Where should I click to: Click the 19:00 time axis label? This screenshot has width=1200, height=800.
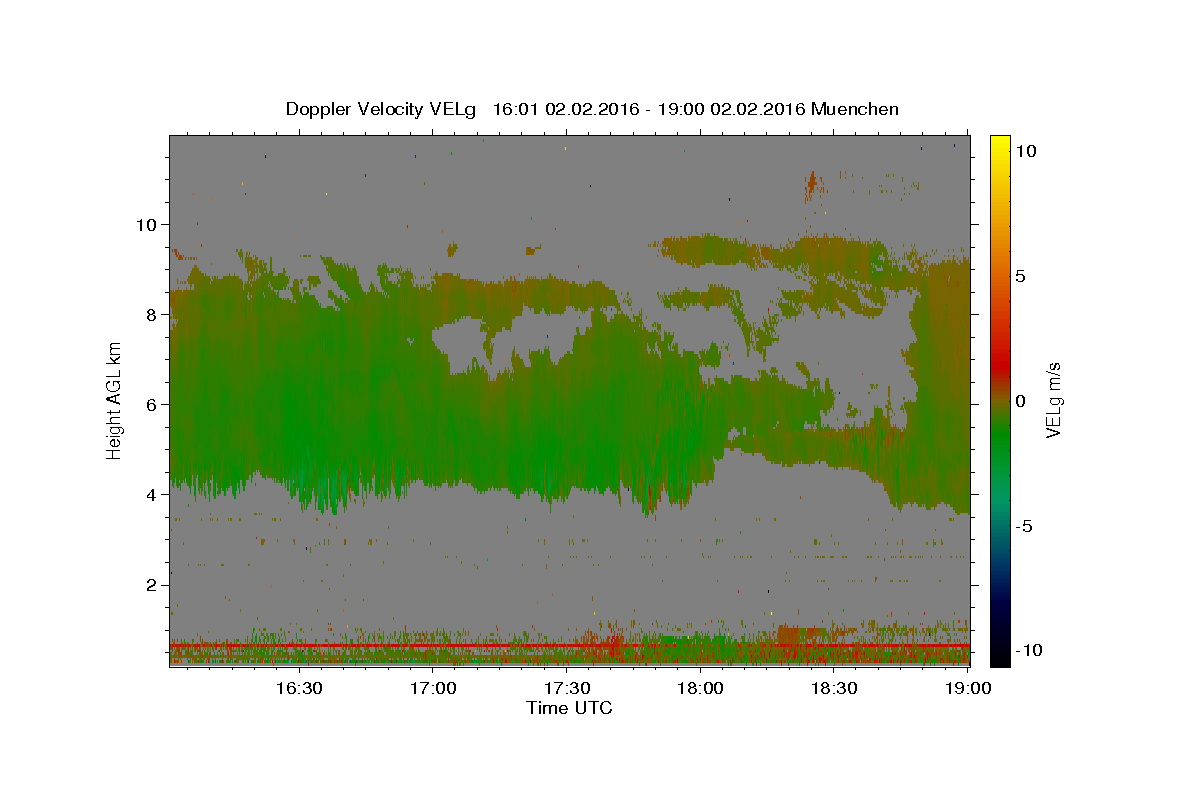pos(968,688)
